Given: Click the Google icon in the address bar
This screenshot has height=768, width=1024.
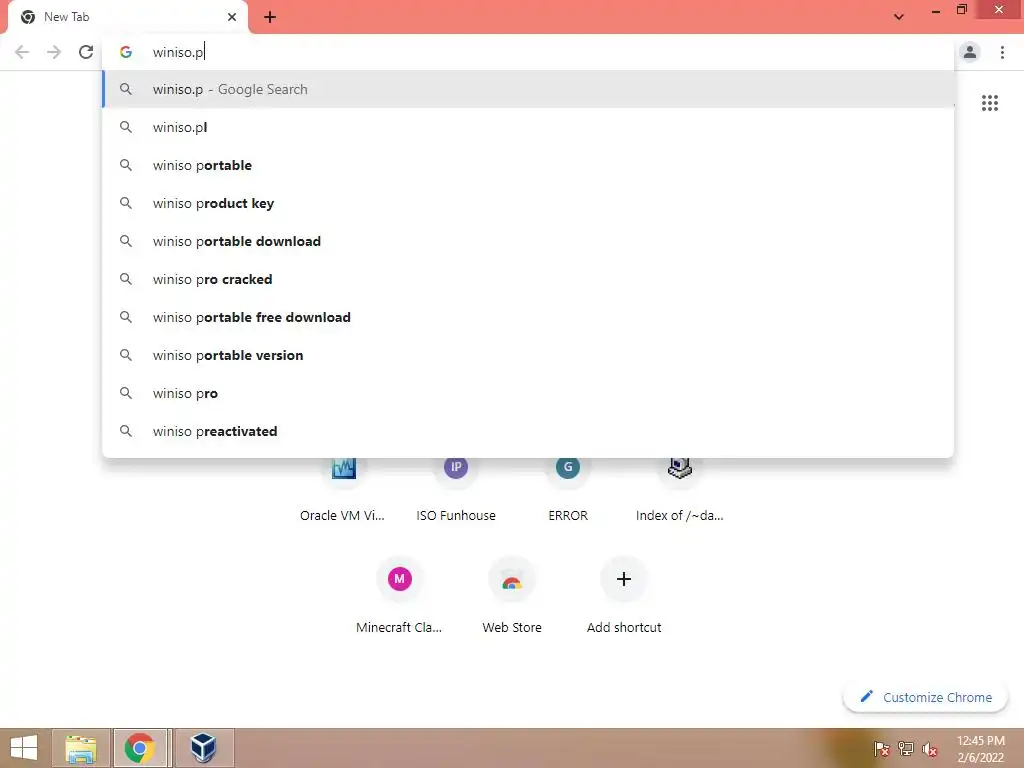Looking at the screenshot, I should pyautogui.click(x=126, y=52).
